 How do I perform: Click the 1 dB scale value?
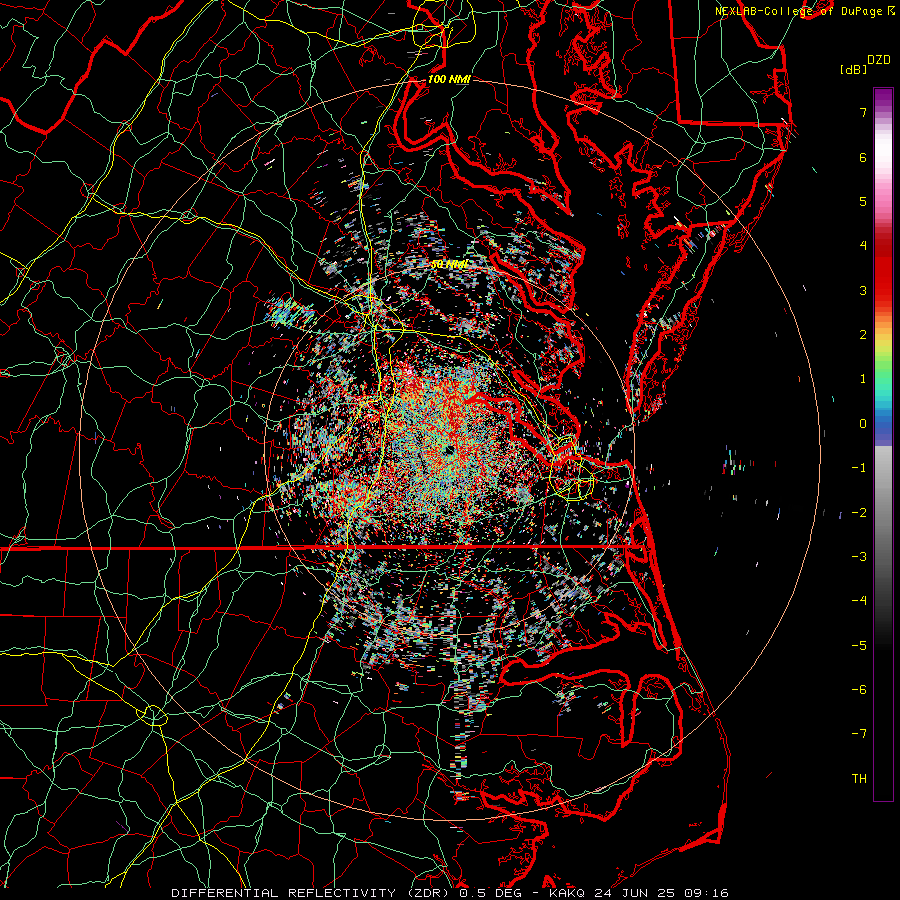point(863,379)
